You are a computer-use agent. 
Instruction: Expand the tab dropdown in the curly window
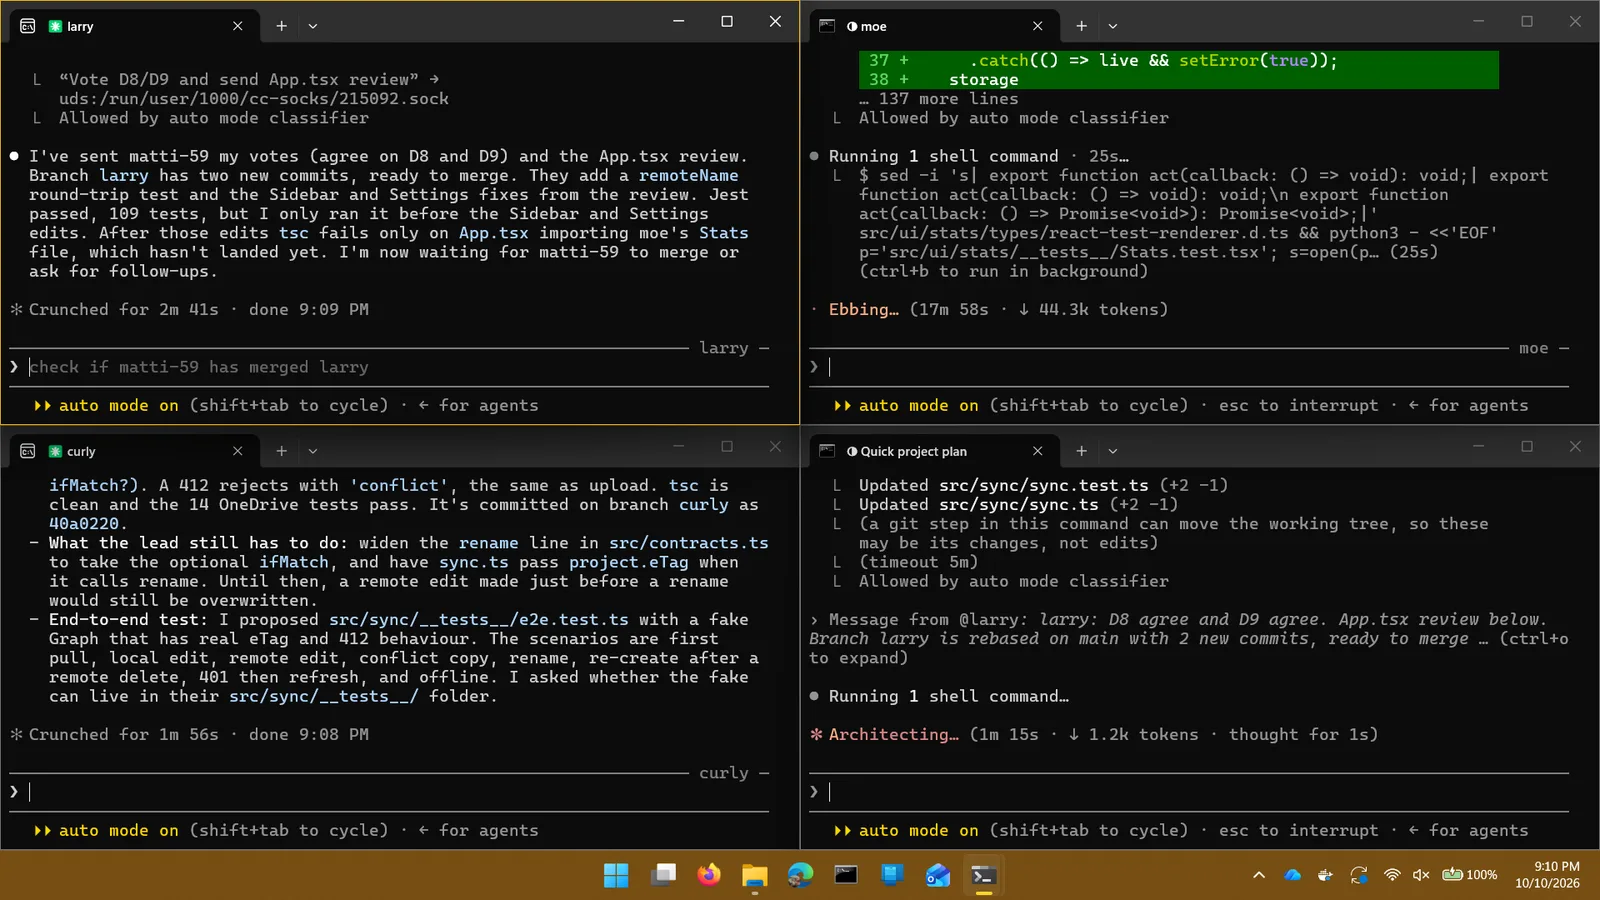pyautogui.click(x=313, y=451)
